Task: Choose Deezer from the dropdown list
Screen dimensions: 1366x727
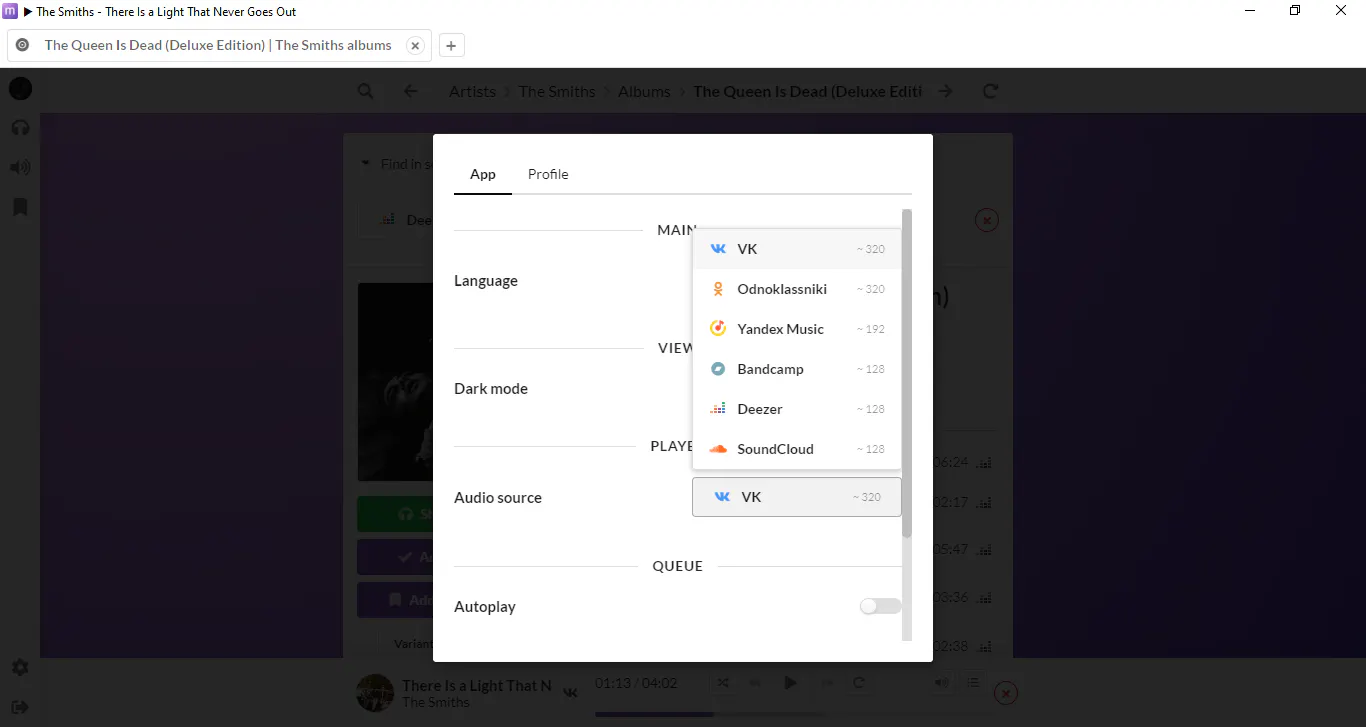Action: coord(797,409)
